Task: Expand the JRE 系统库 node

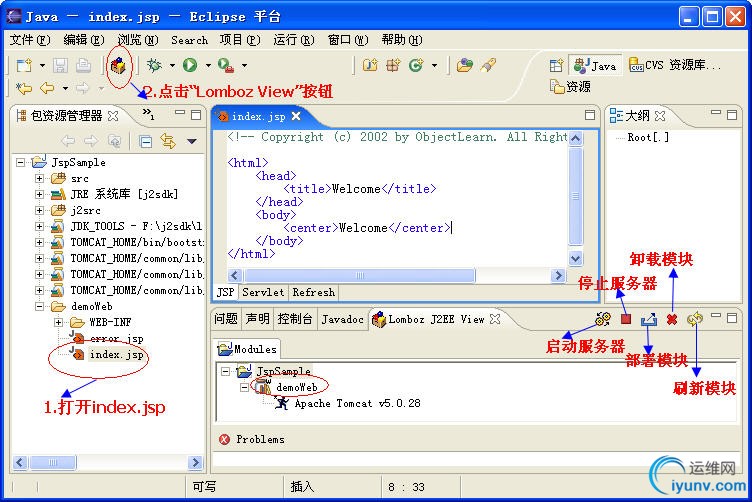Action: tap(39, 194)
